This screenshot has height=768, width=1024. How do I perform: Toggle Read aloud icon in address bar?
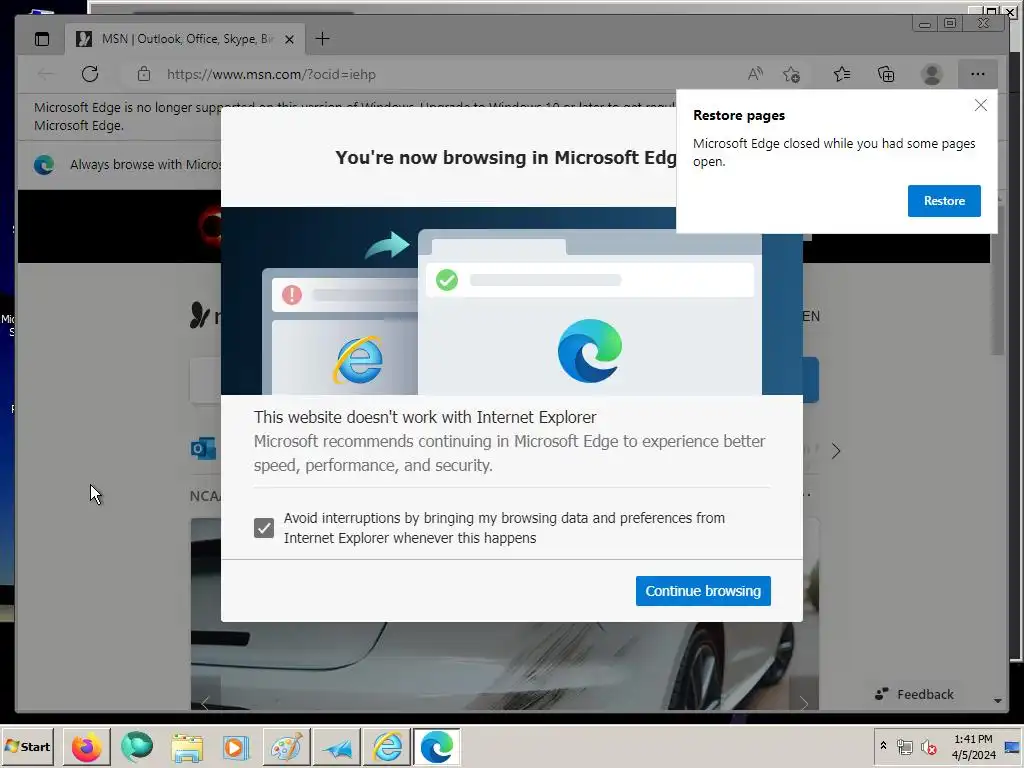pos(755,74)
